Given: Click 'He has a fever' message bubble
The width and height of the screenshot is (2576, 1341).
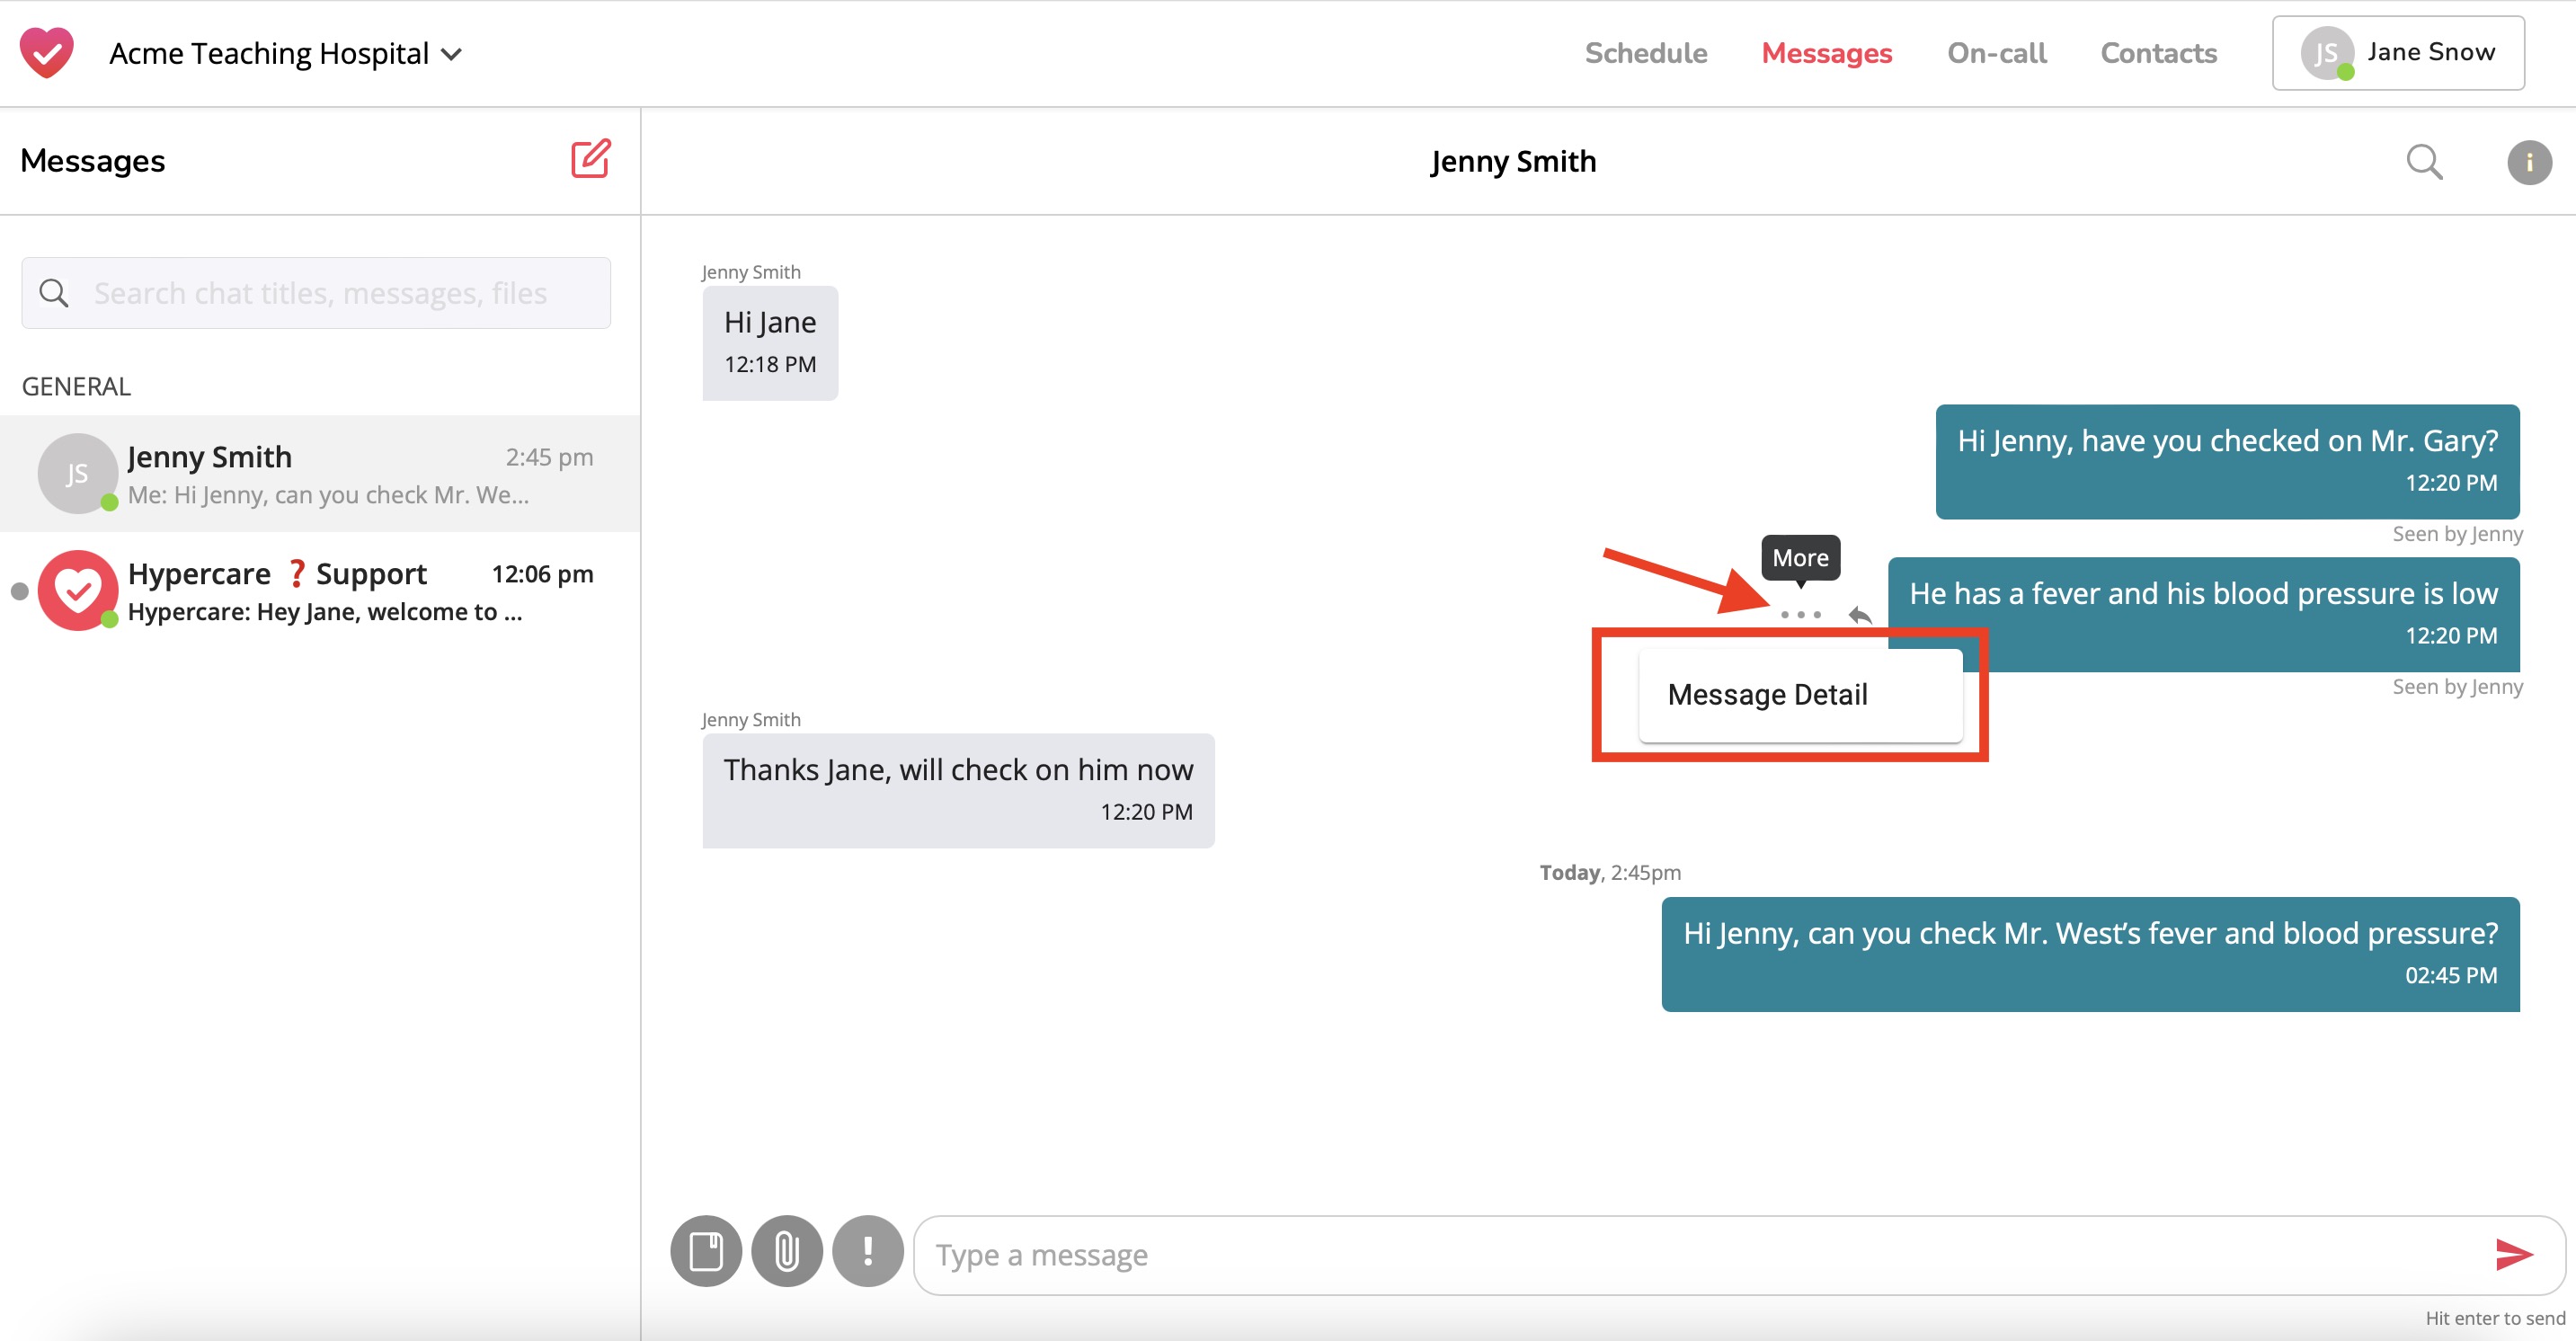Looking at the screenshot, I should click(x=2203, y=614).
